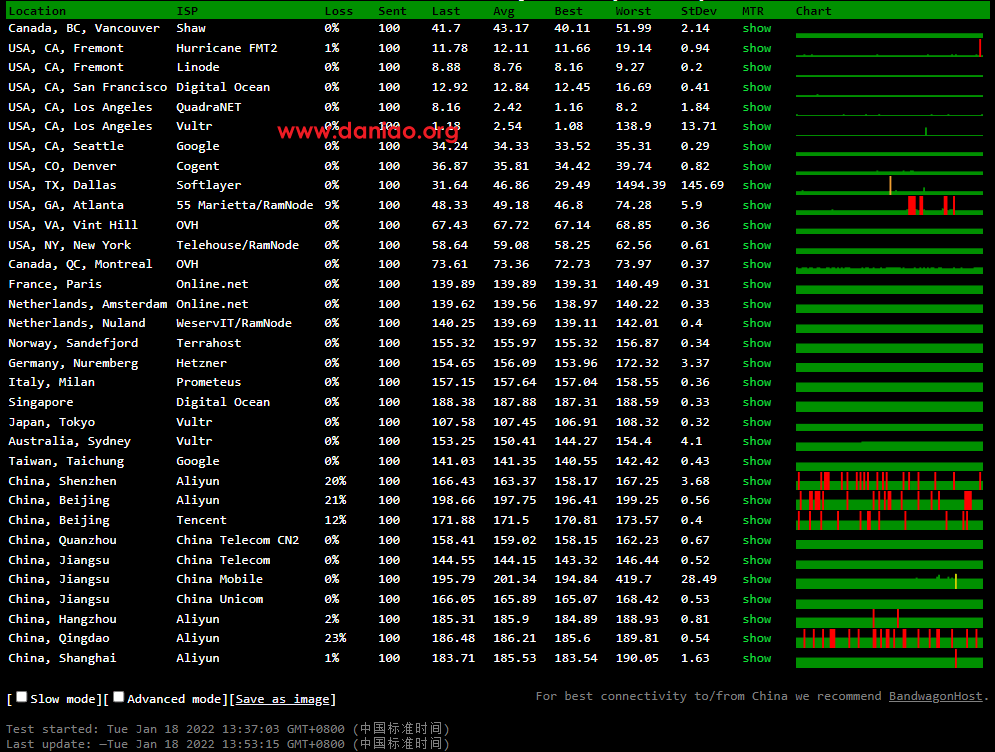Image resolution: width=995 pixels, height=752 pixels.
Task: Show MTR for Vint Hill OVH
Action: click(757, 225)
